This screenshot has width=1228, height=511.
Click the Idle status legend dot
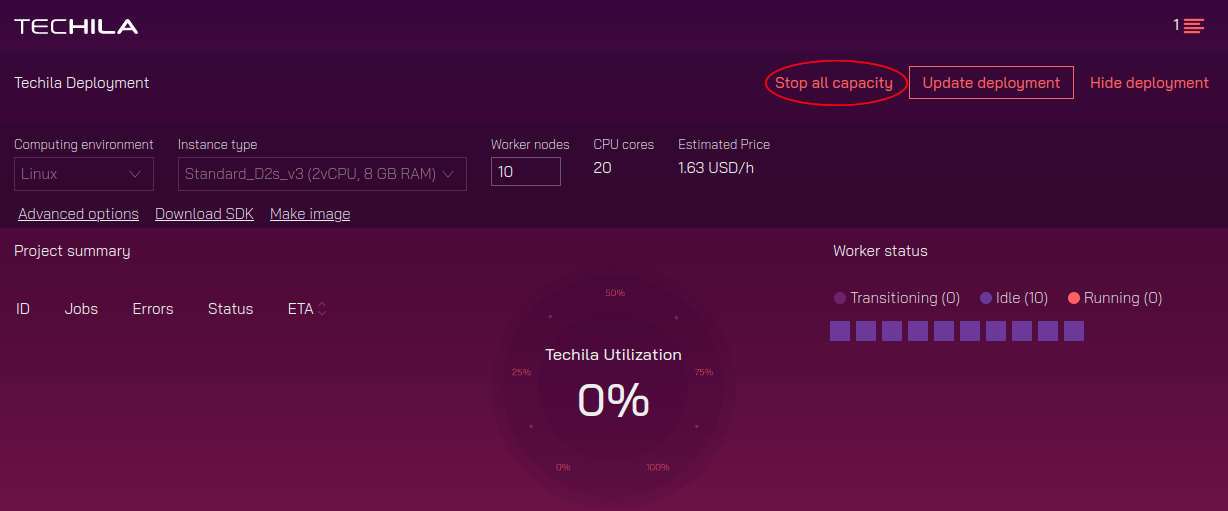986,298
